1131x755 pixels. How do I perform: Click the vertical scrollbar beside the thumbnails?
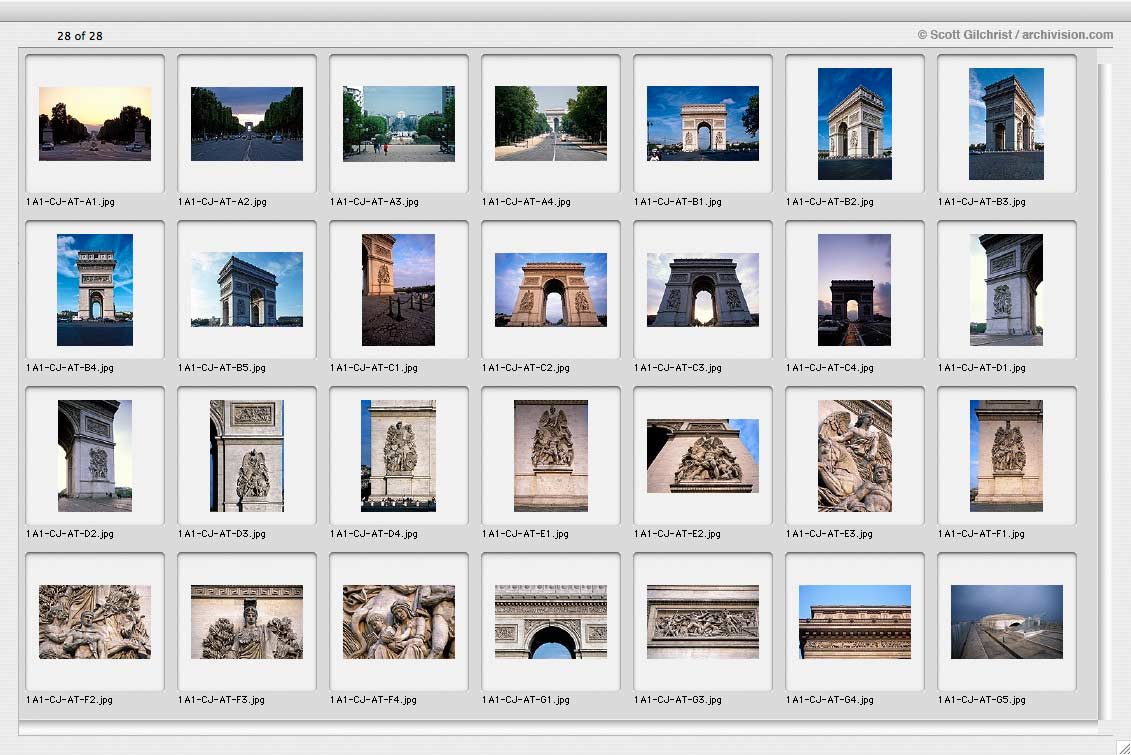[x=1105, y=391]
